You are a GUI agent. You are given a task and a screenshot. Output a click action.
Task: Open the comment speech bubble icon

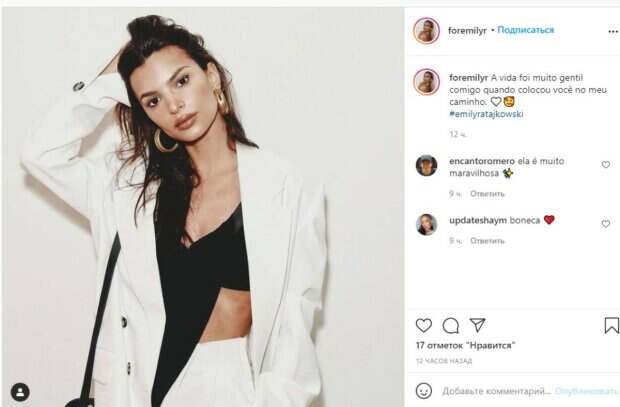450,326
